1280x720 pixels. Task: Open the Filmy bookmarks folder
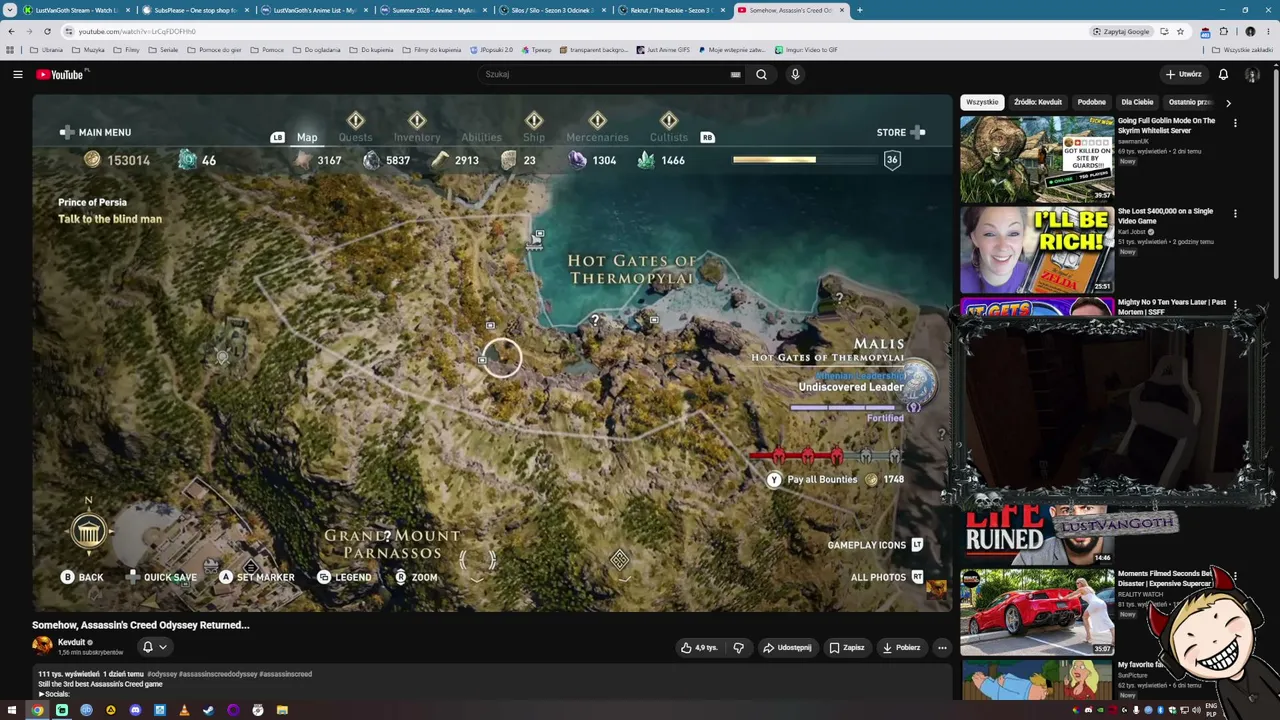(x=126, y=50)
